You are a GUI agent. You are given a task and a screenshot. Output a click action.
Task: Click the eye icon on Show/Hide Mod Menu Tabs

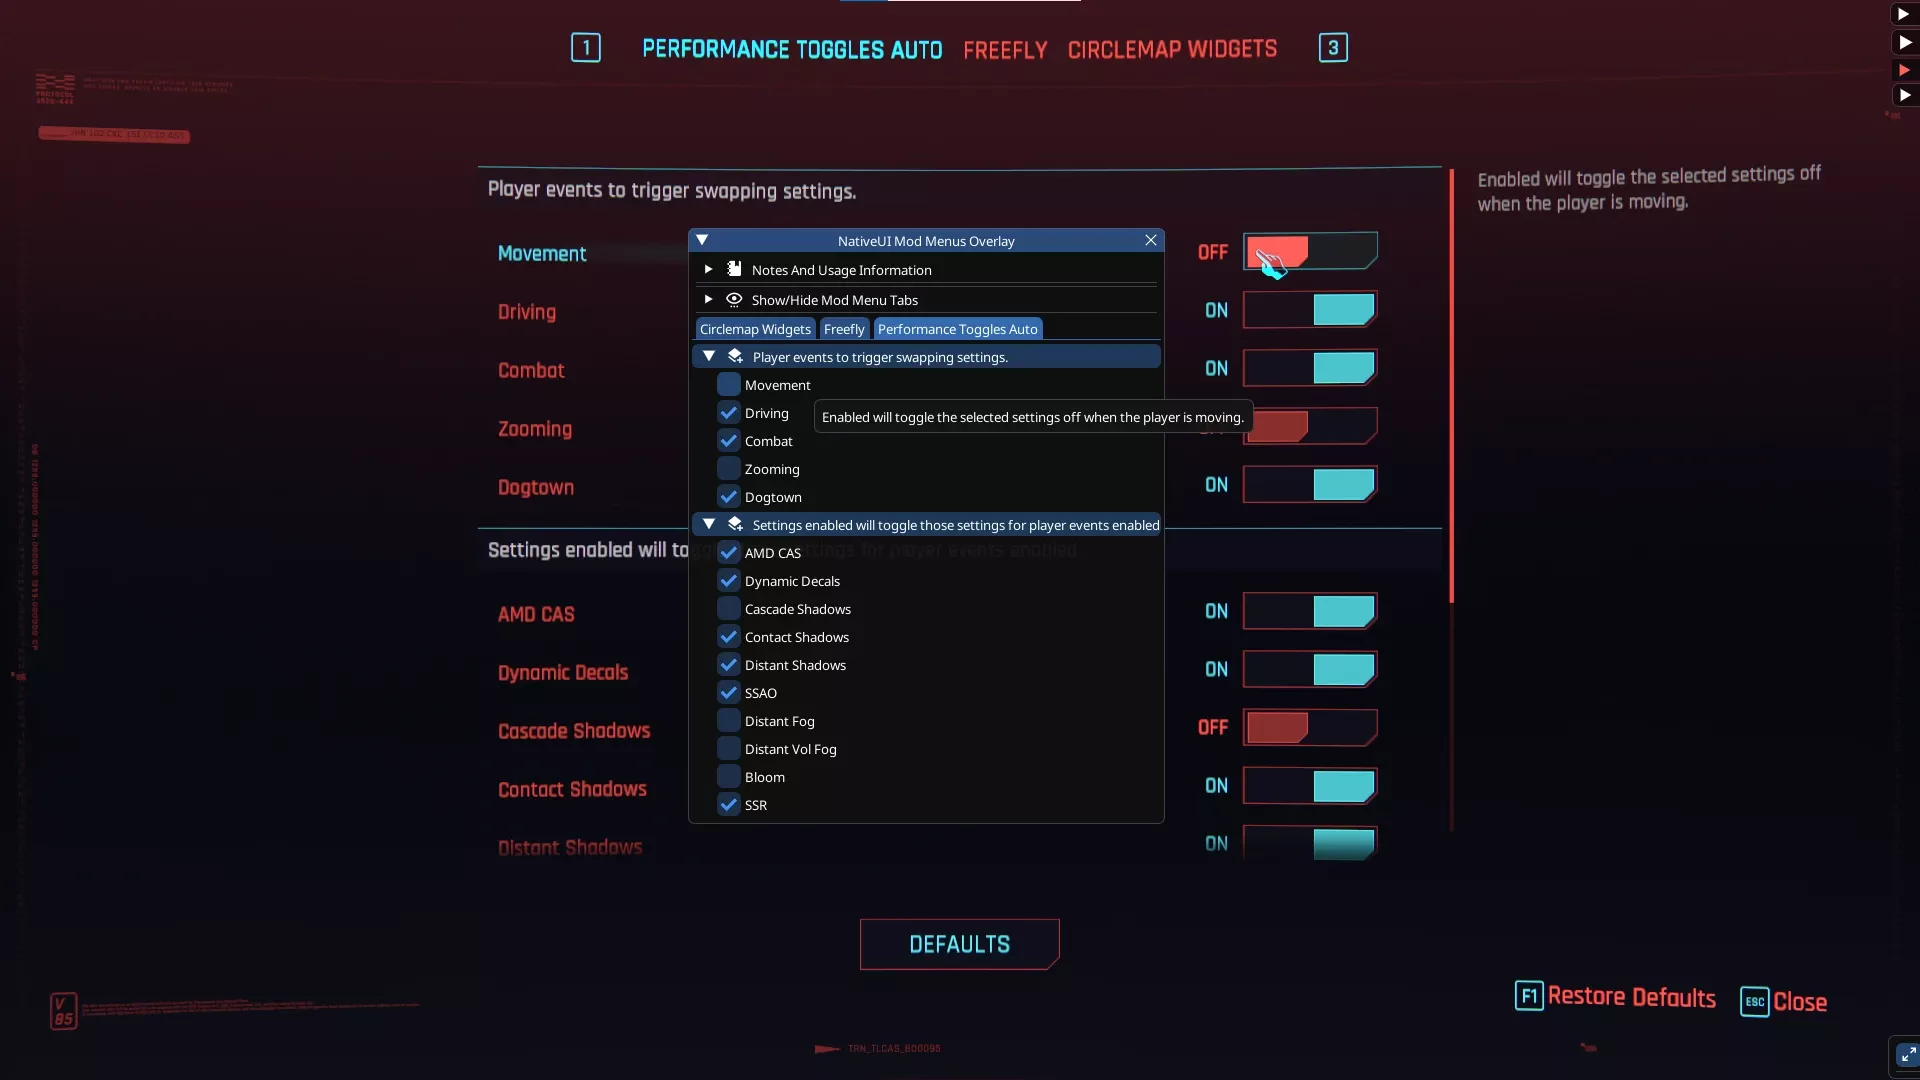tap(734, 299)
